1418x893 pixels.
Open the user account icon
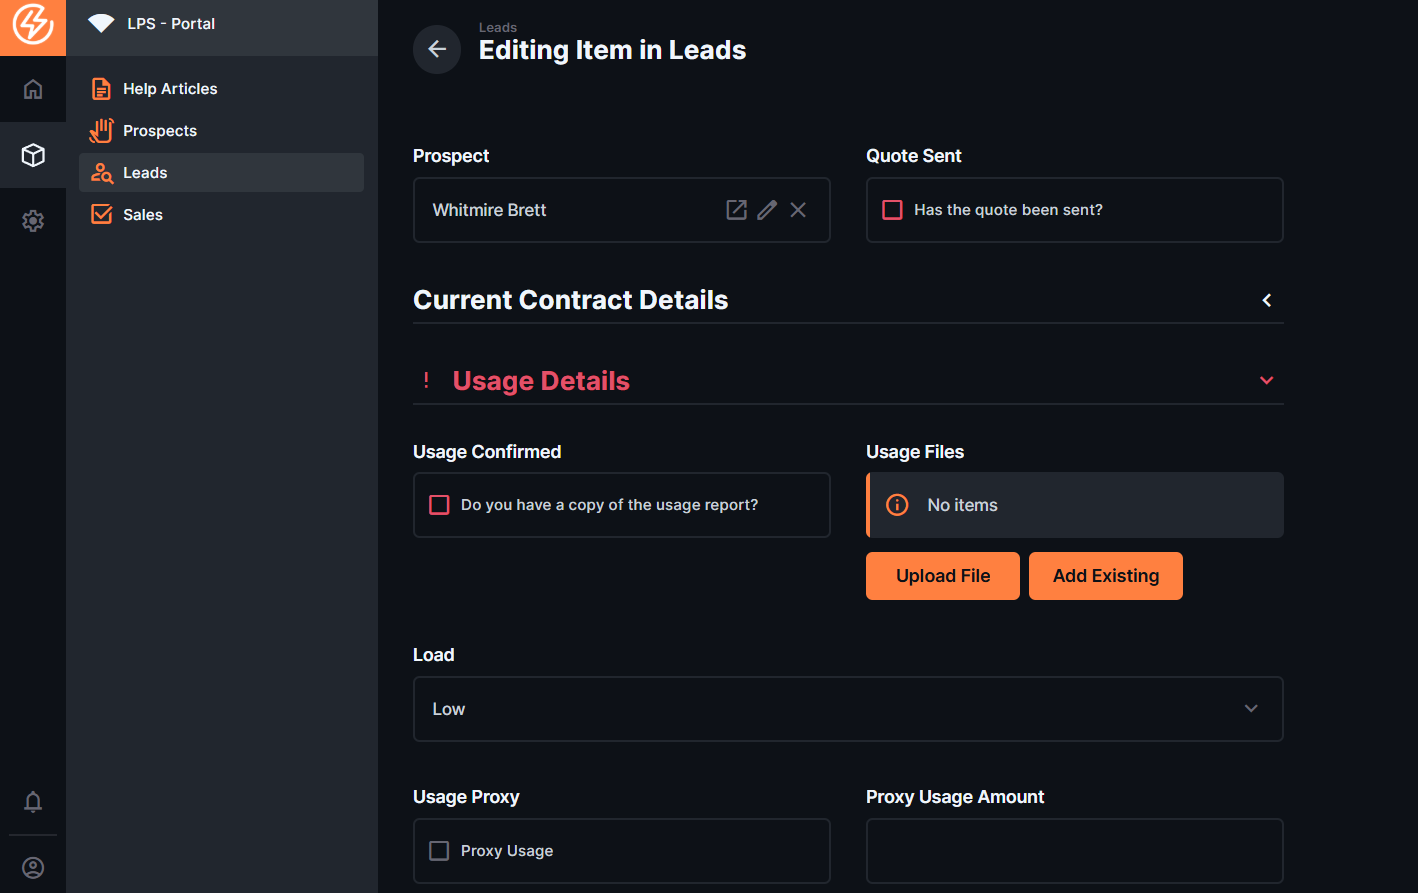tap(33, 867)
